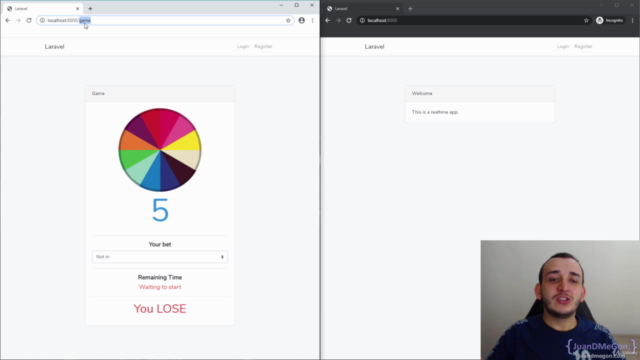The image size is (640, 360).
Task: Open the profile icon in left browser
Action: [302, 20]
